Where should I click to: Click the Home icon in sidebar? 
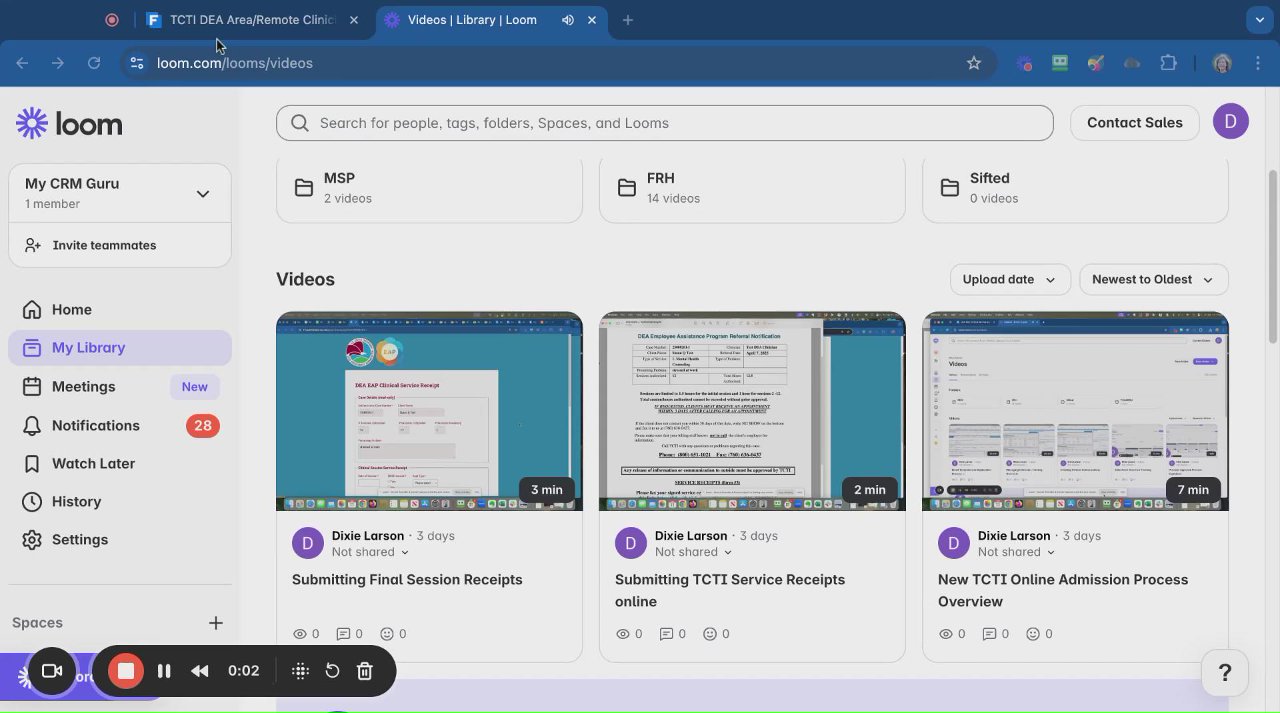32,309
